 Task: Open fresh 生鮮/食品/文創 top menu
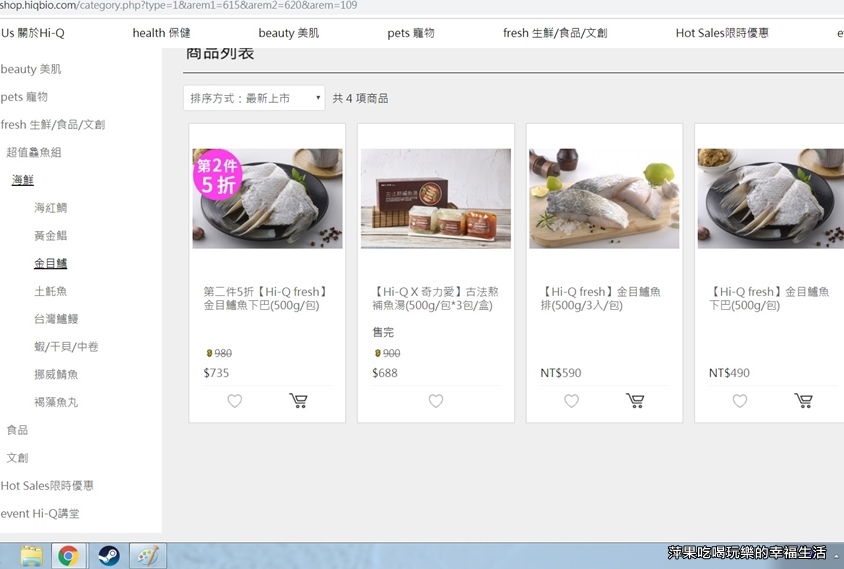(555, 33)
